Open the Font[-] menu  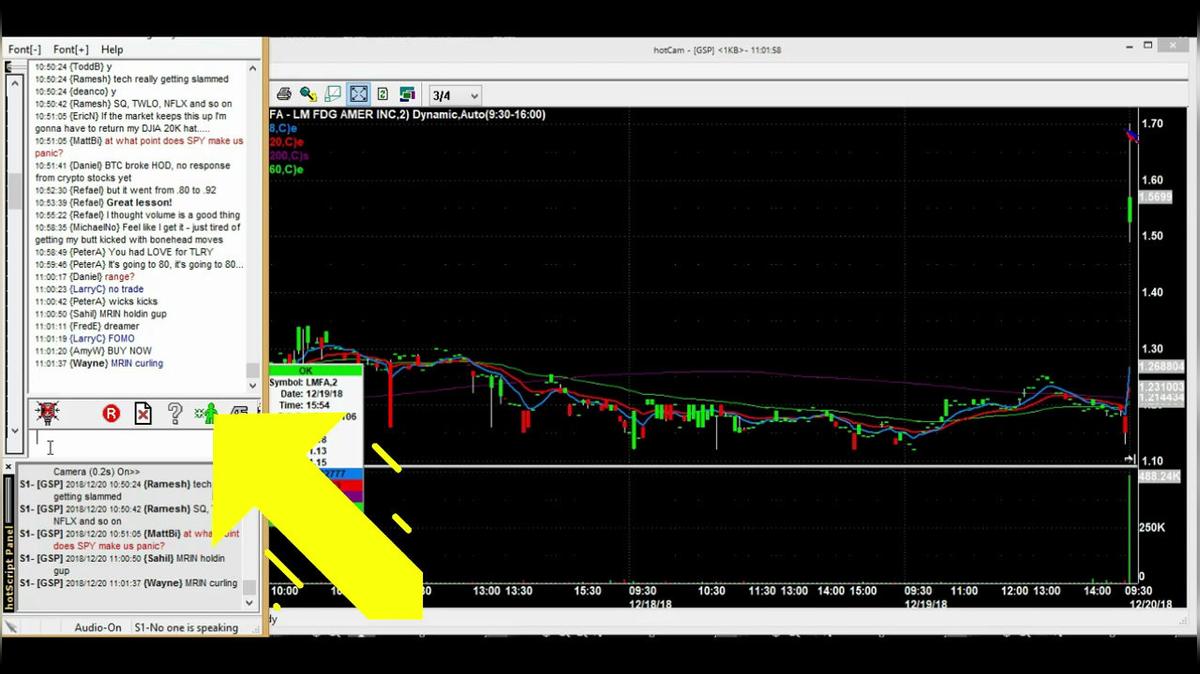pyautogui.click(x=25, y=49)
